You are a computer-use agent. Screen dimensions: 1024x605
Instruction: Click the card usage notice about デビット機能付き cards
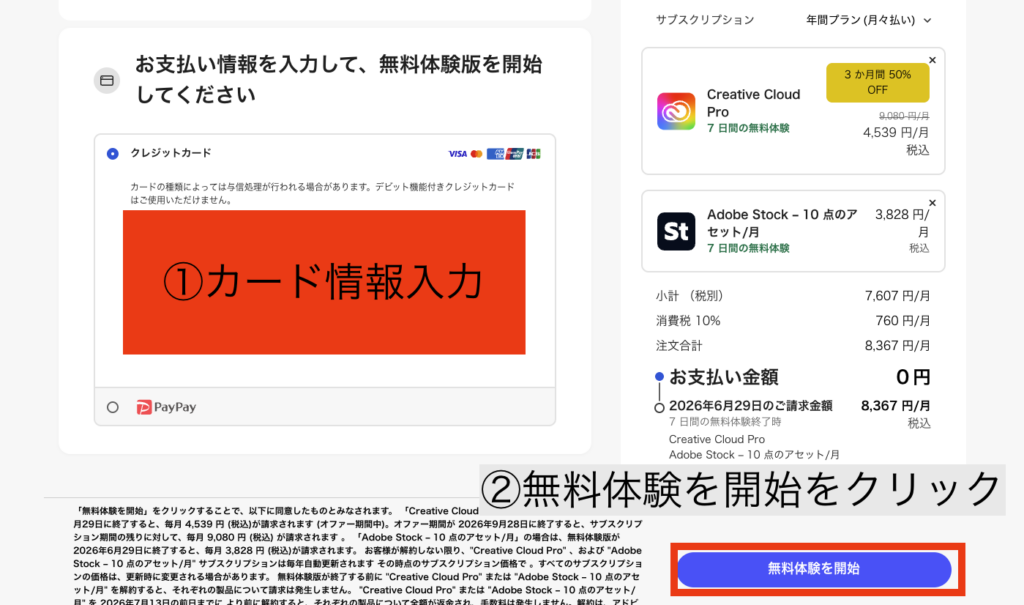pyautogui.click(x=323, y=193)
